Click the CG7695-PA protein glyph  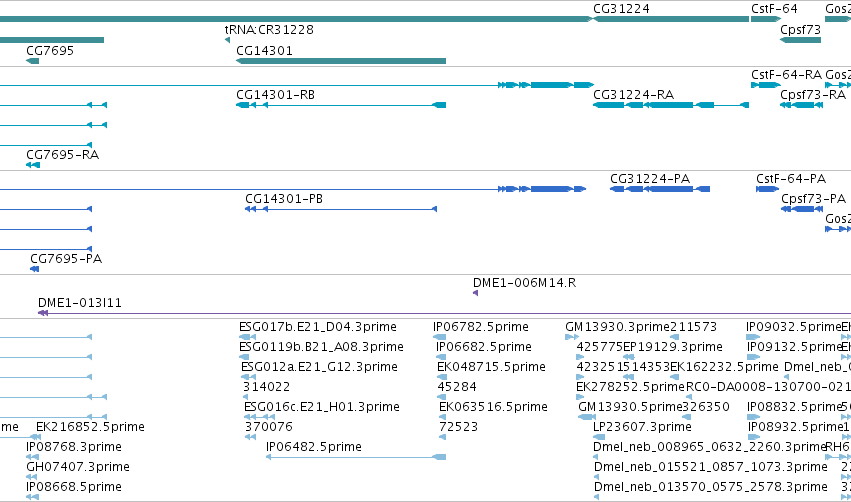(x=34, y=269)
